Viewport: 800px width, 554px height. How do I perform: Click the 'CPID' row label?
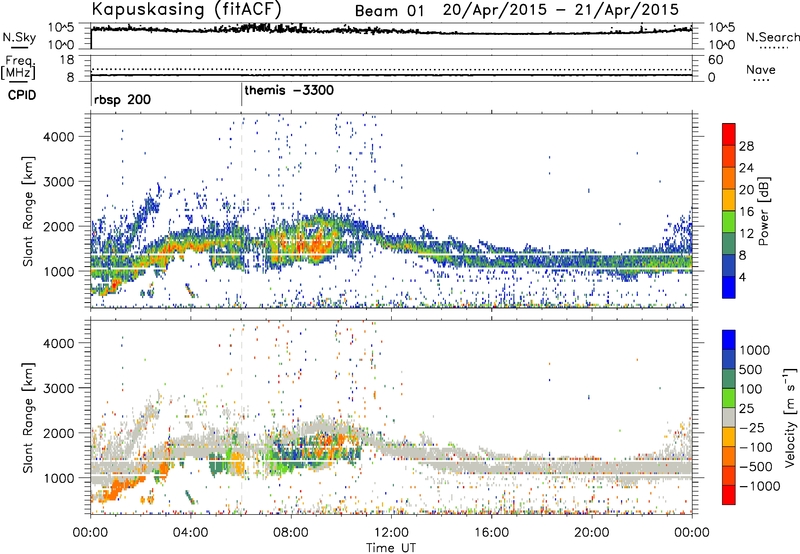click(22, 95)
